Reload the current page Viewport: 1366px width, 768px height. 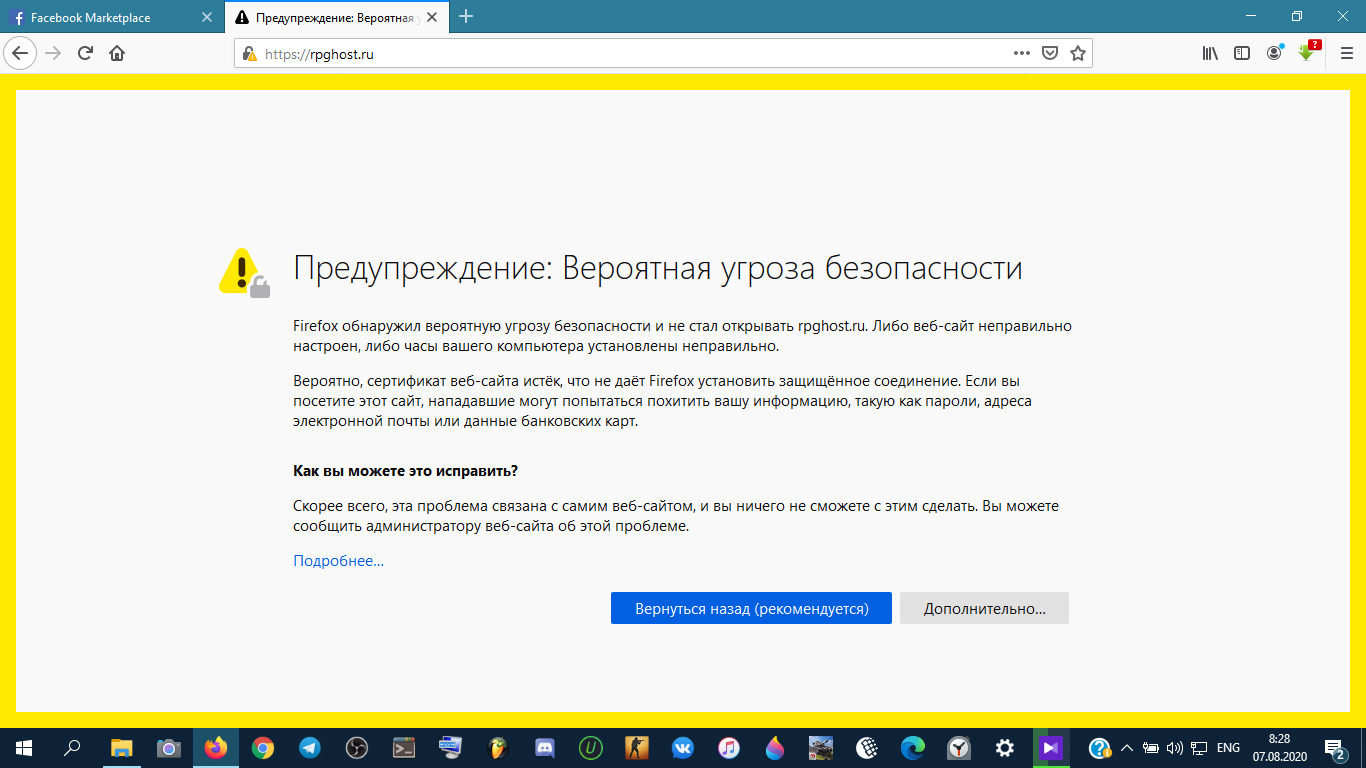tap(86, 54)
